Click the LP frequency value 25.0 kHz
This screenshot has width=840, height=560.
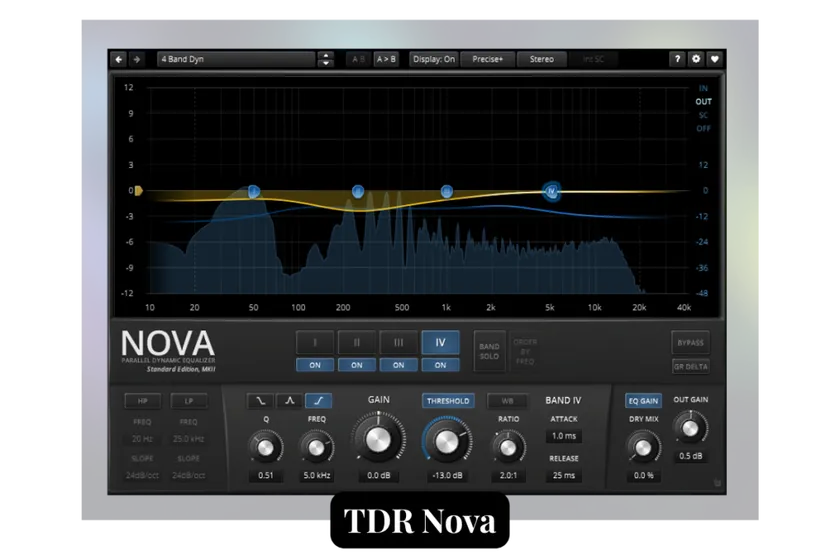pos(189,439)
